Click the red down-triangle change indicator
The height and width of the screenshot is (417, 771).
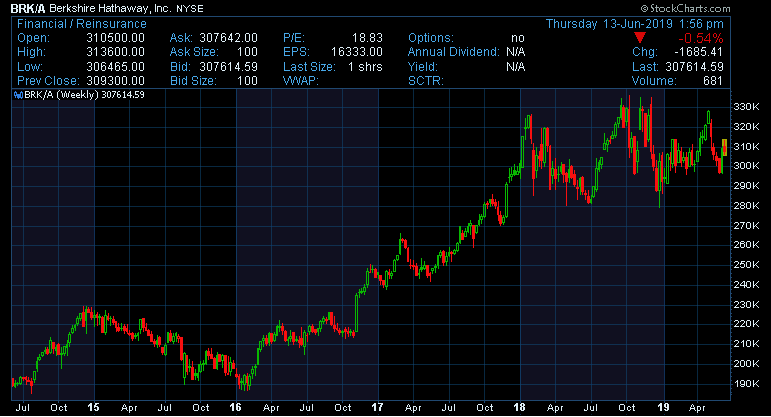[x=639, y=38]
